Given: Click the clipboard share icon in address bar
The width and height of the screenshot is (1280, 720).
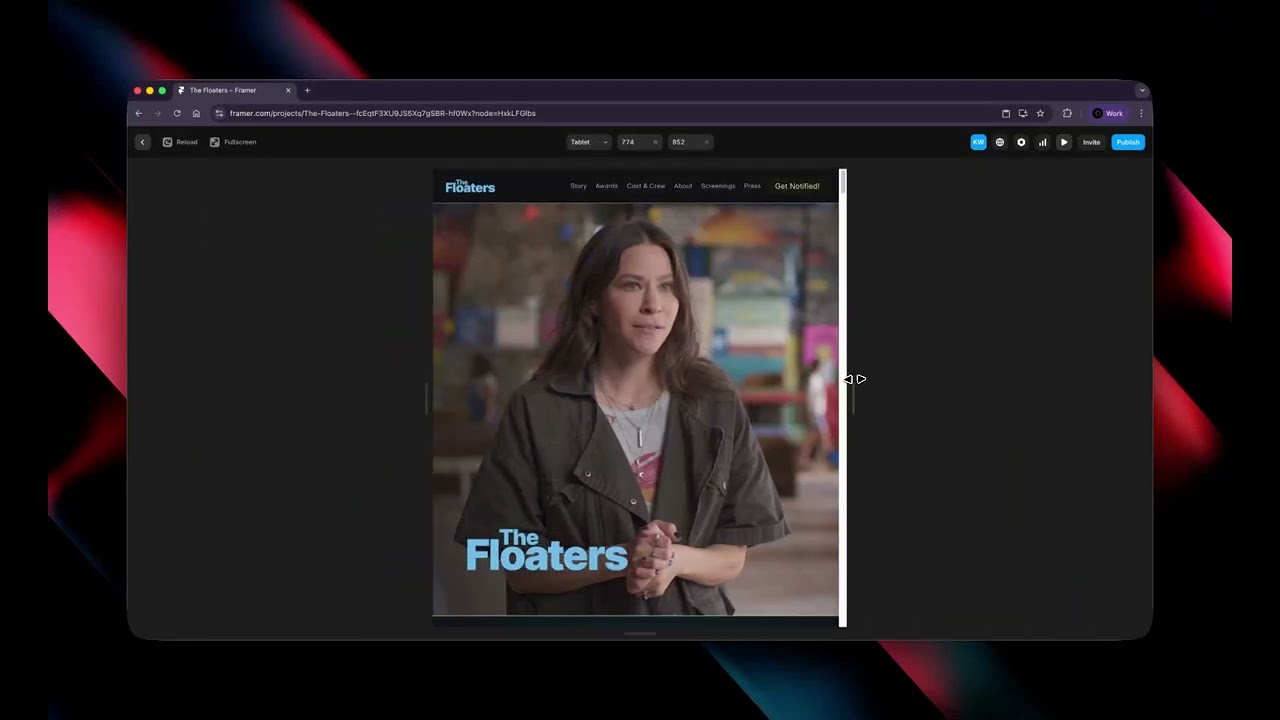Looking at the screenshot, I should point(1006,113).
